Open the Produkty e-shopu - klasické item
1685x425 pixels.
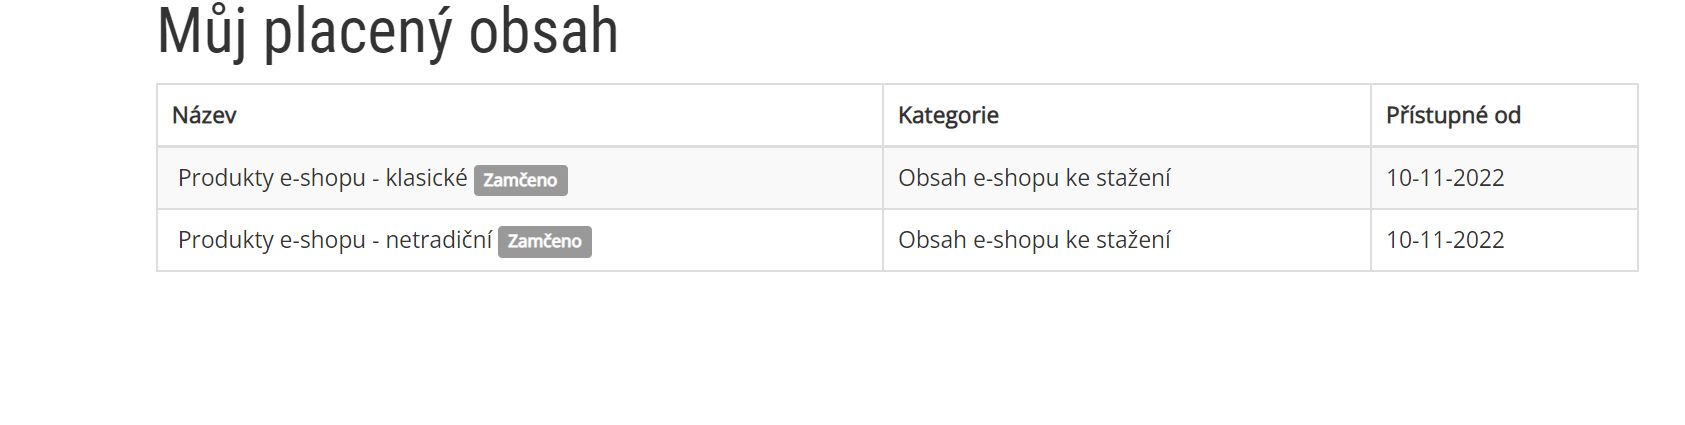[x=322, y=178]
